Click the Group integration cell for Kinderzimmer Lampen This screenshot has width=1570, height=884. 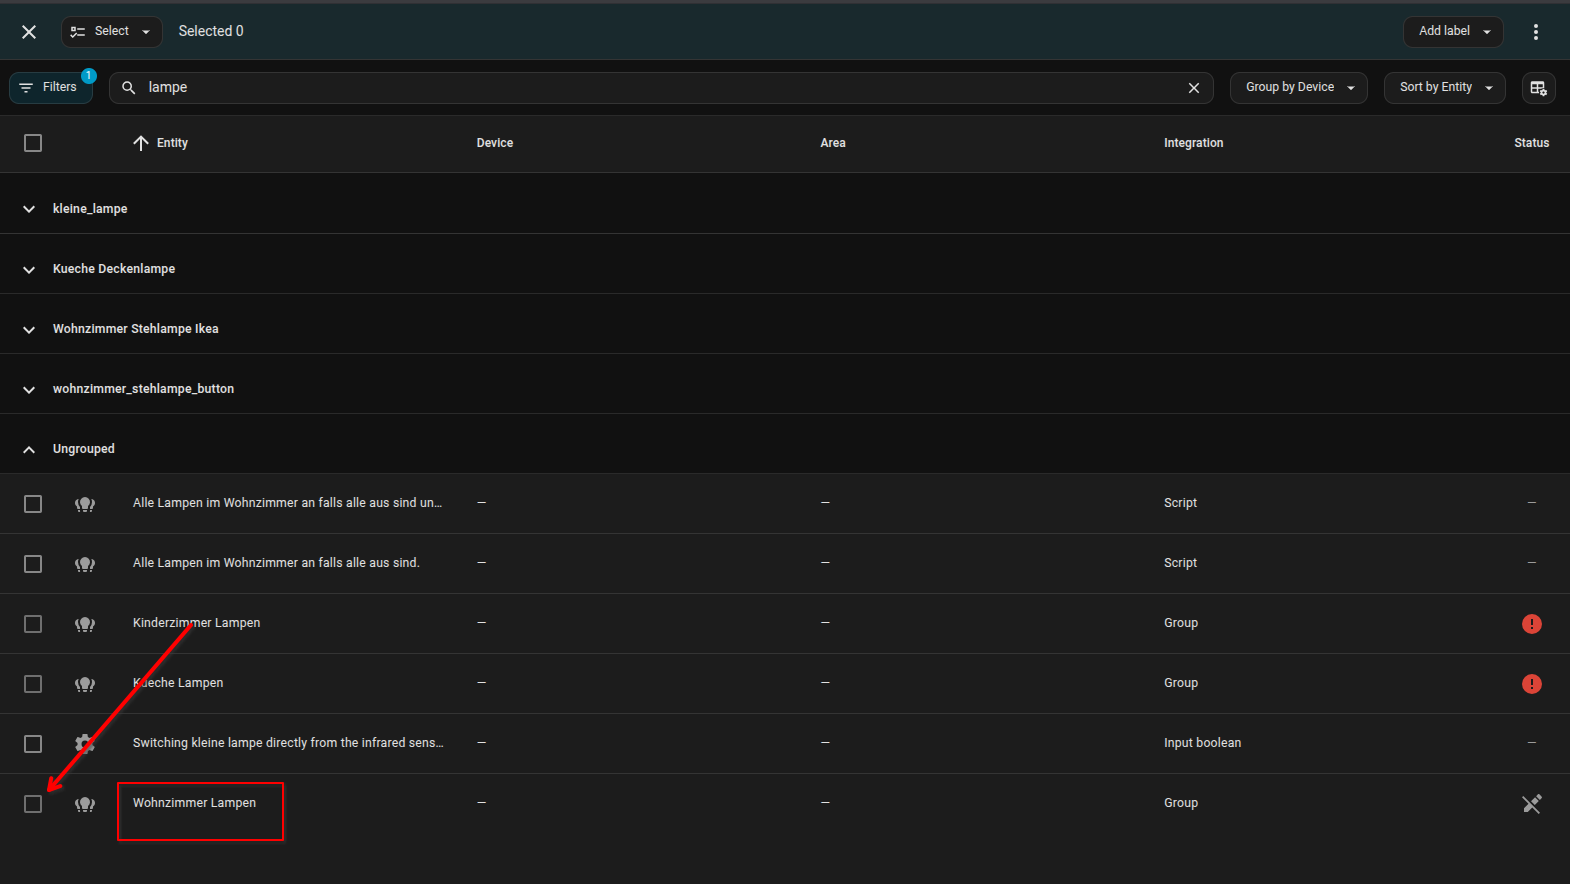tap(1180, 623)
